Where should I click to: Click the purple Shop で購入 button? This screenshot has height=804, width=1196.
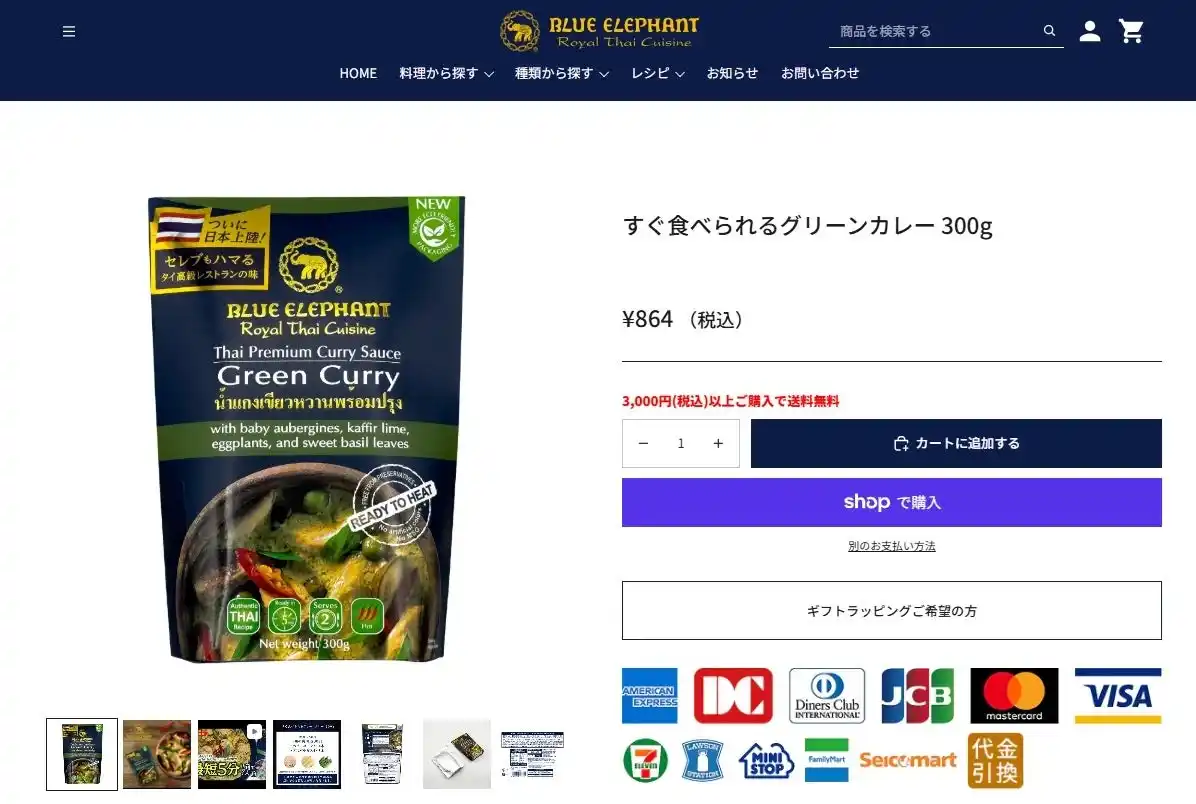click(892, 502)
